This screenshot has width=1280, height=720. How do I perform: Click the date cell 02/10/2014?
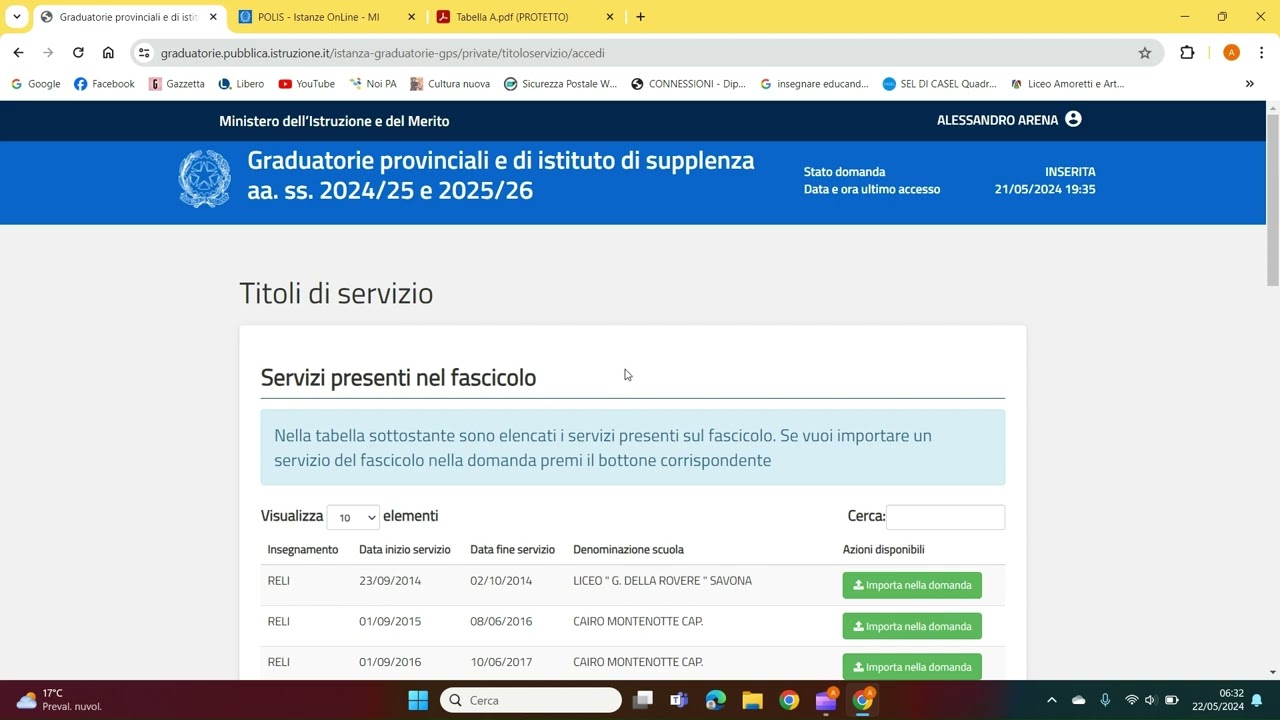coord(501,581)
